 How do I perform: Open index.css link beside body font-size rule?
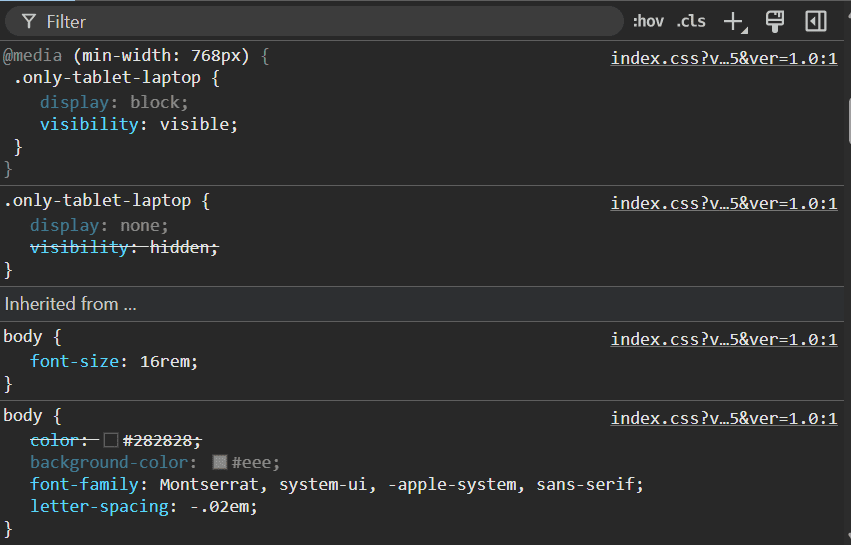click(x=723, y=339)
